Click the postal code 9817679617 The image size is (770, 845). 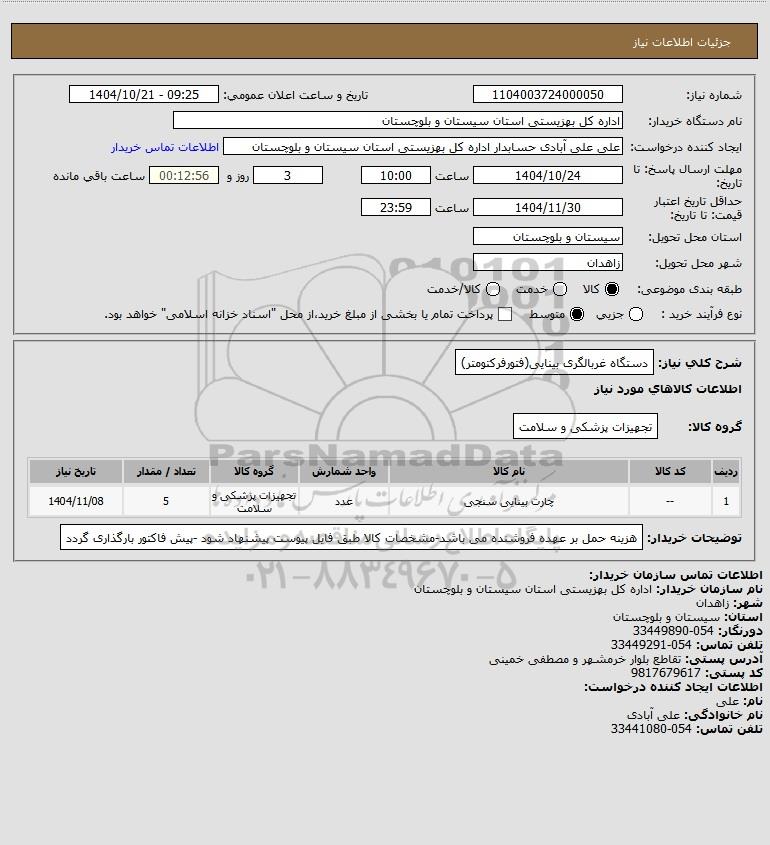[x=665, y=673]
